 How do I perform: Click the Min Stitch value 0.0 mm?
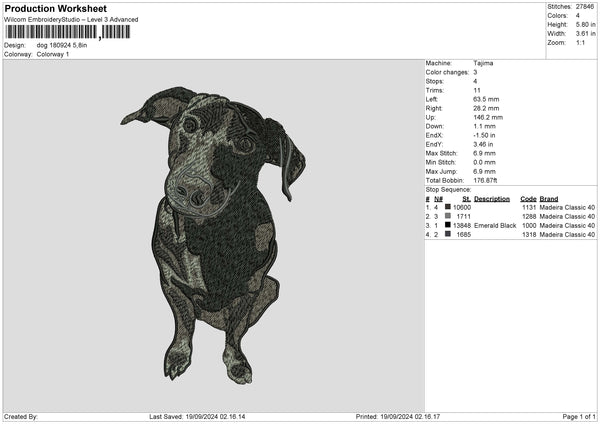484,162
